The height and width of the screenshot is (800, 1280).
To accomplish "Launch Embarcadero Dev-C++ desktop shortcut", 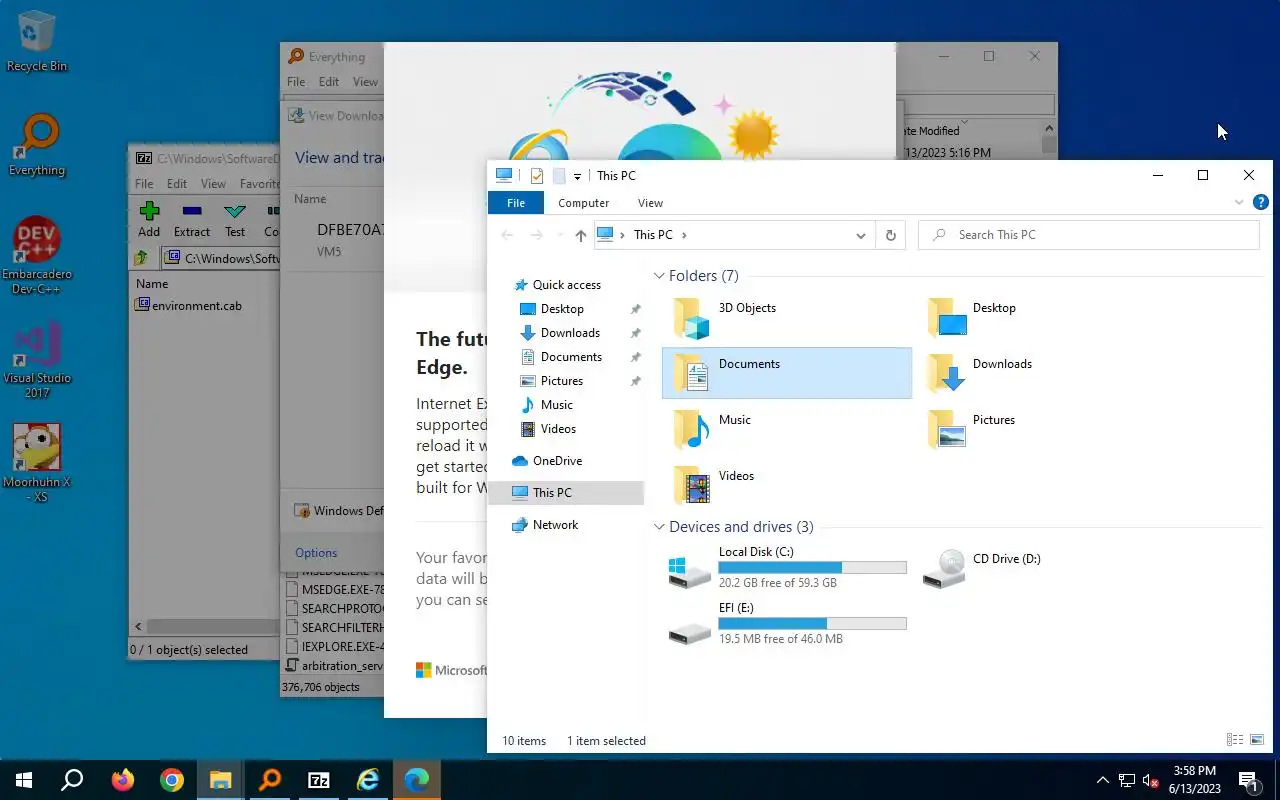I will pos(37,255).
